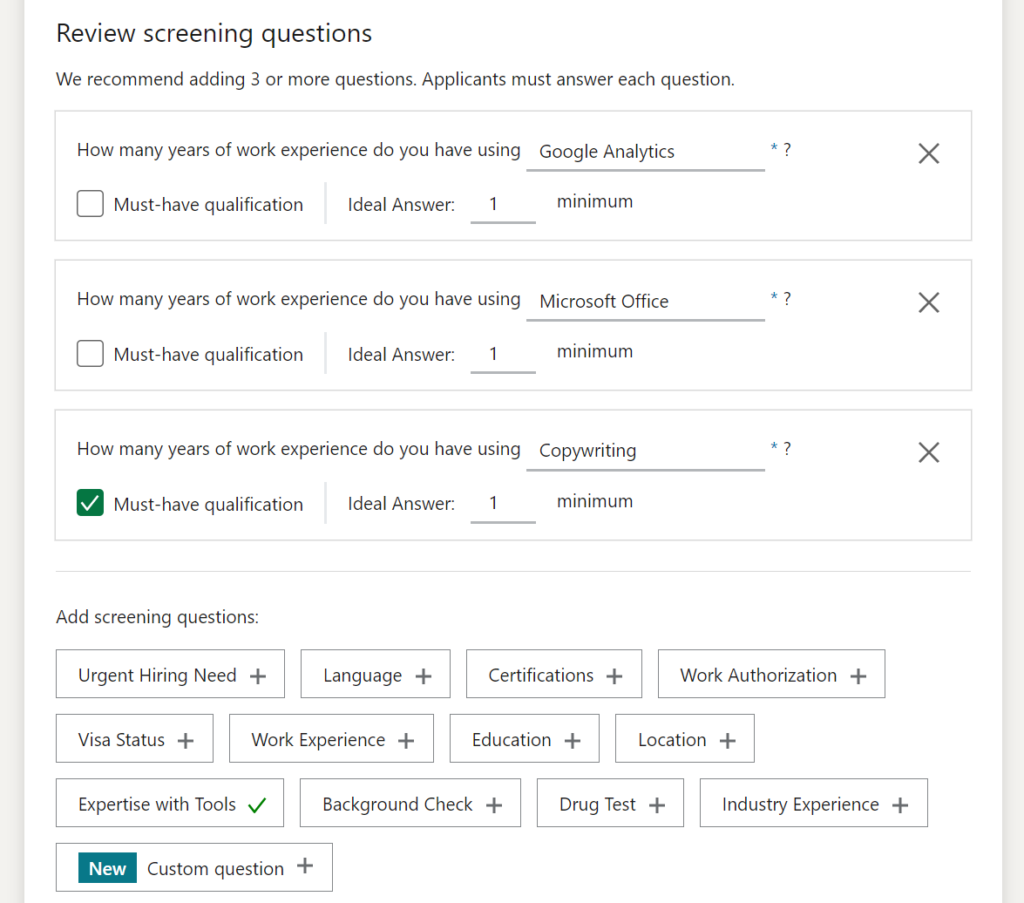Add Location screening question
The width and height of the screenshot is (1024, 903).
tap(684, 738)
